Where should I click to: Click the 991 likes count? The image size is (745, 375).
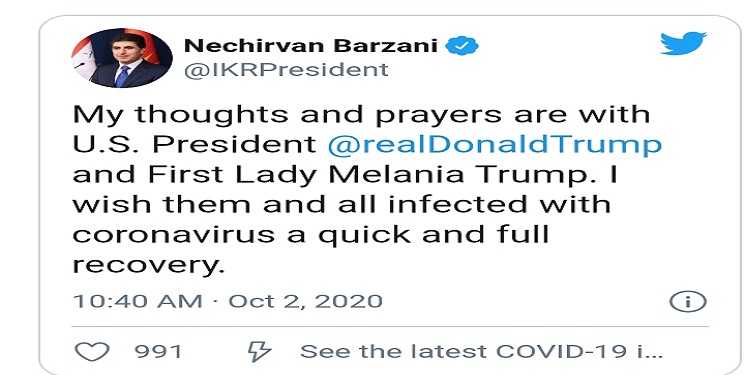click(158, 352)
